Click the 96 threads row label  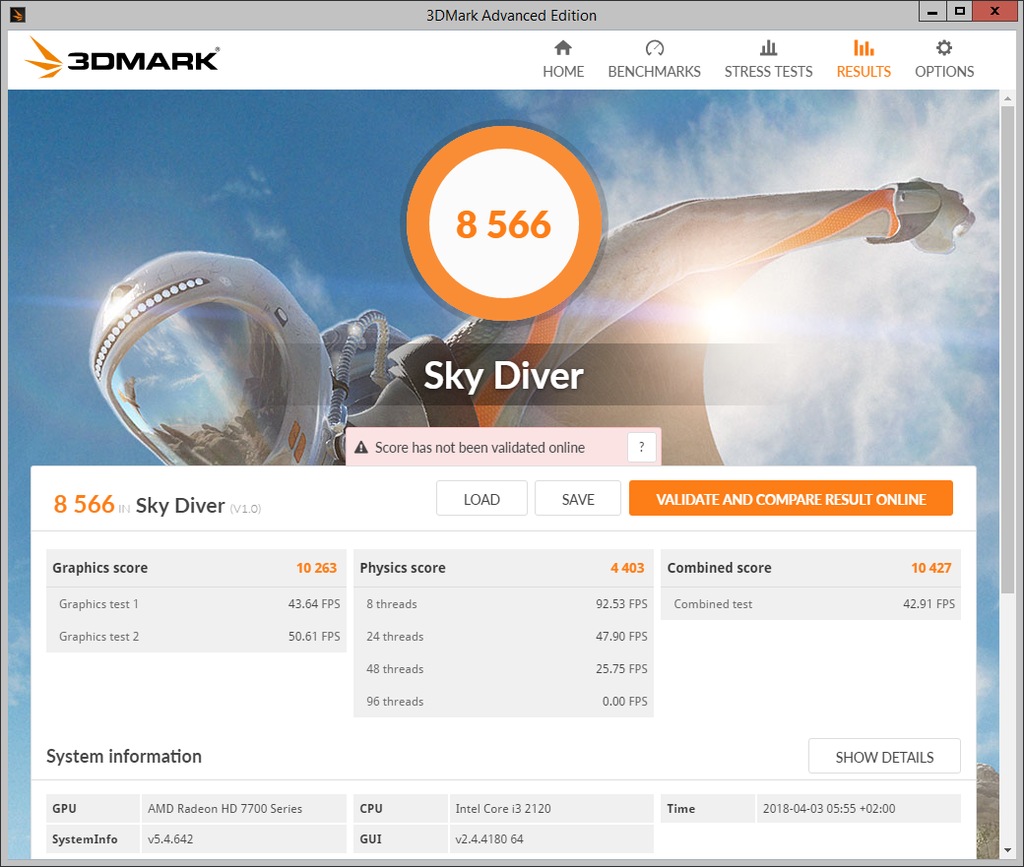coord(394,702)
